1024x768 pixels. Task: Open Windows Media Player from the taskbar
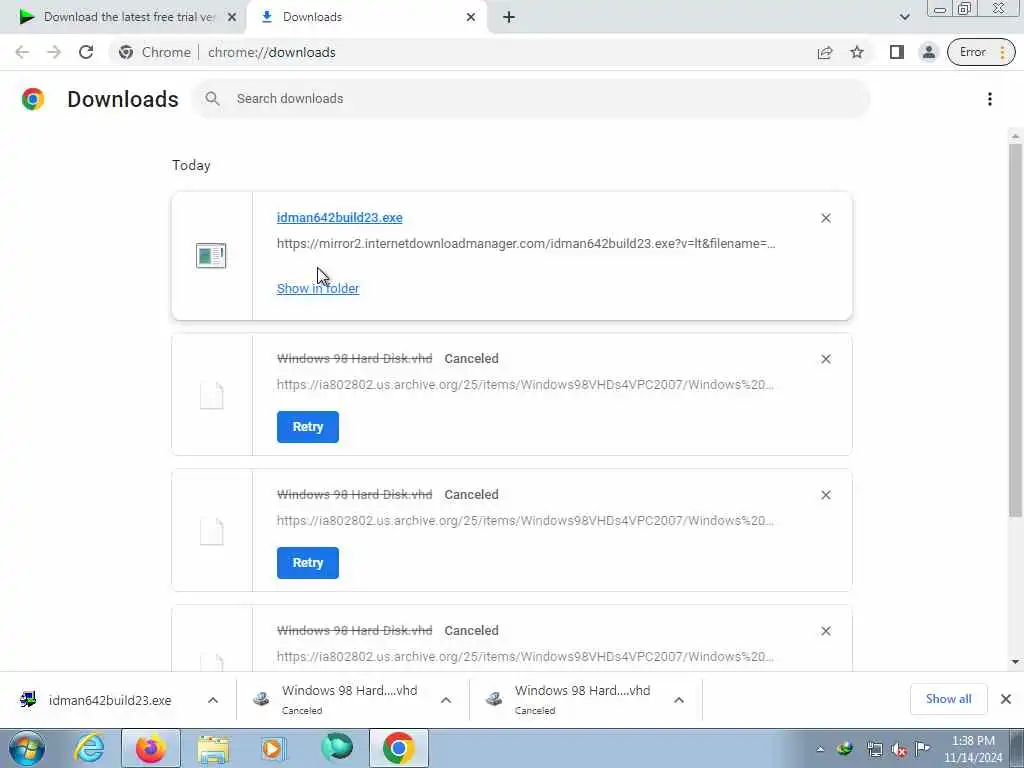coord(274,748)
